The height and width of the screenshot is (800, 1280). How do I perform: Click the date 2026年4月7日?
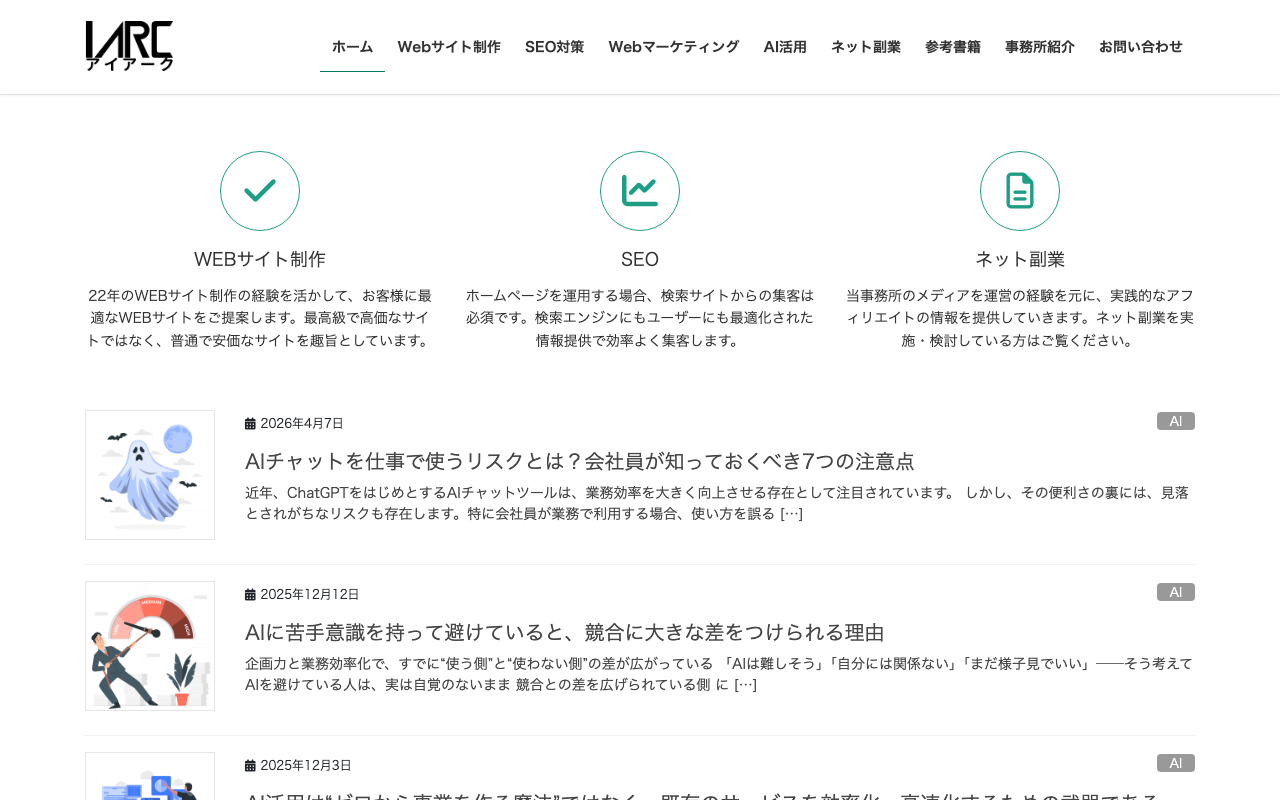click(302, 424)
